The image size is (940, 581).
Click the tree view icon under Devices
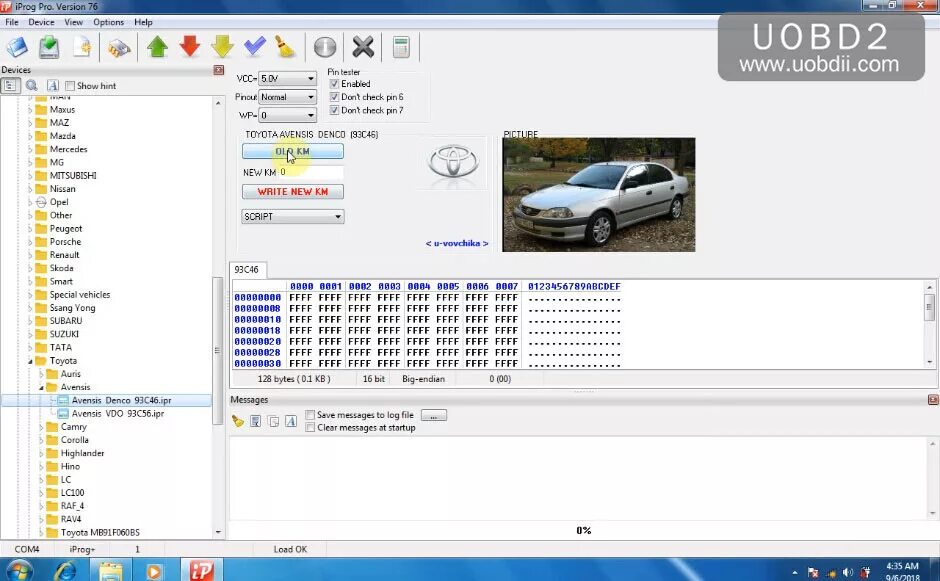point(10,86)
